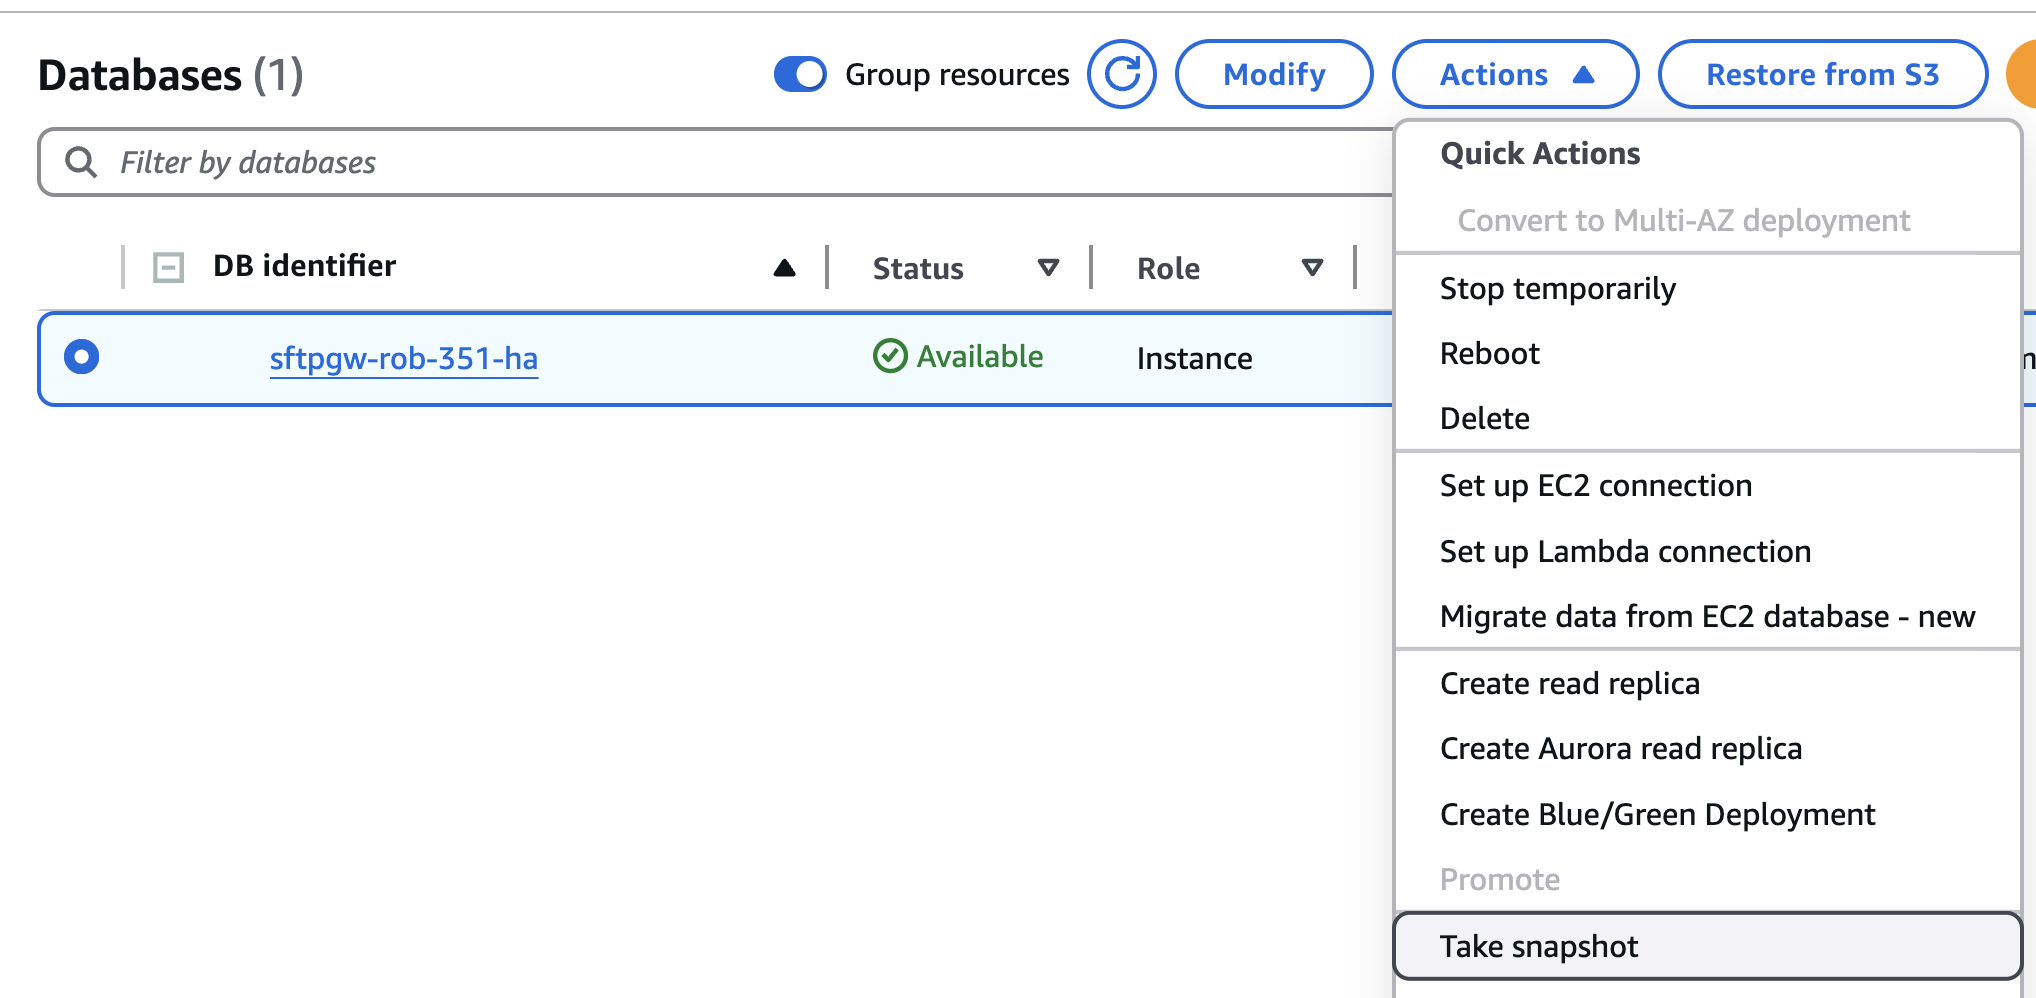Click the orange button at top right edge
The height and width of the screenshot is (998, 2036).
2026,74
